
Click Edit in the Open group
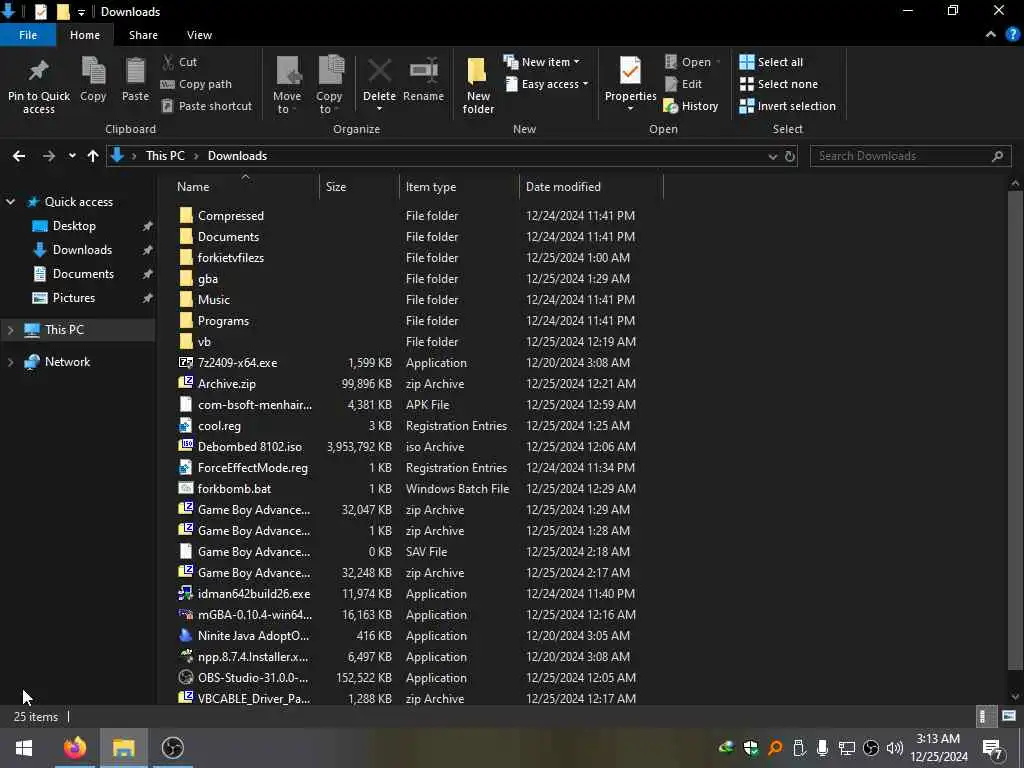pos(683,84)
